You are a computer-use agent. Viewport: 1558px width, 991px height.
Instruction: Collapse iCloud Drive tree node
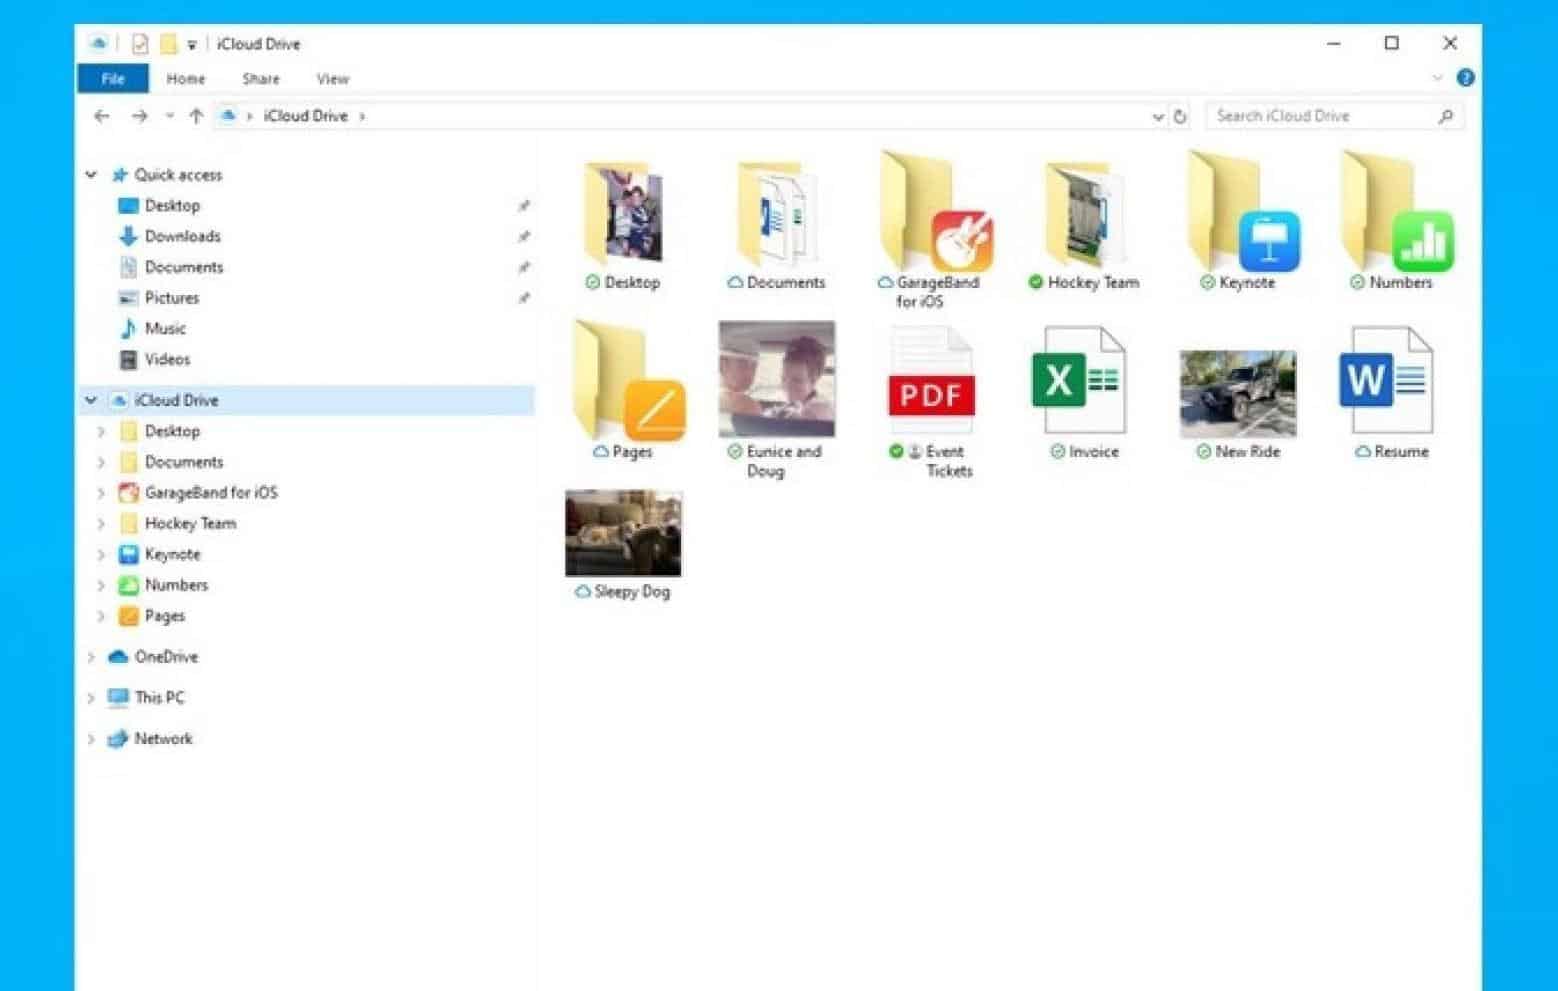tap(91, 400)
